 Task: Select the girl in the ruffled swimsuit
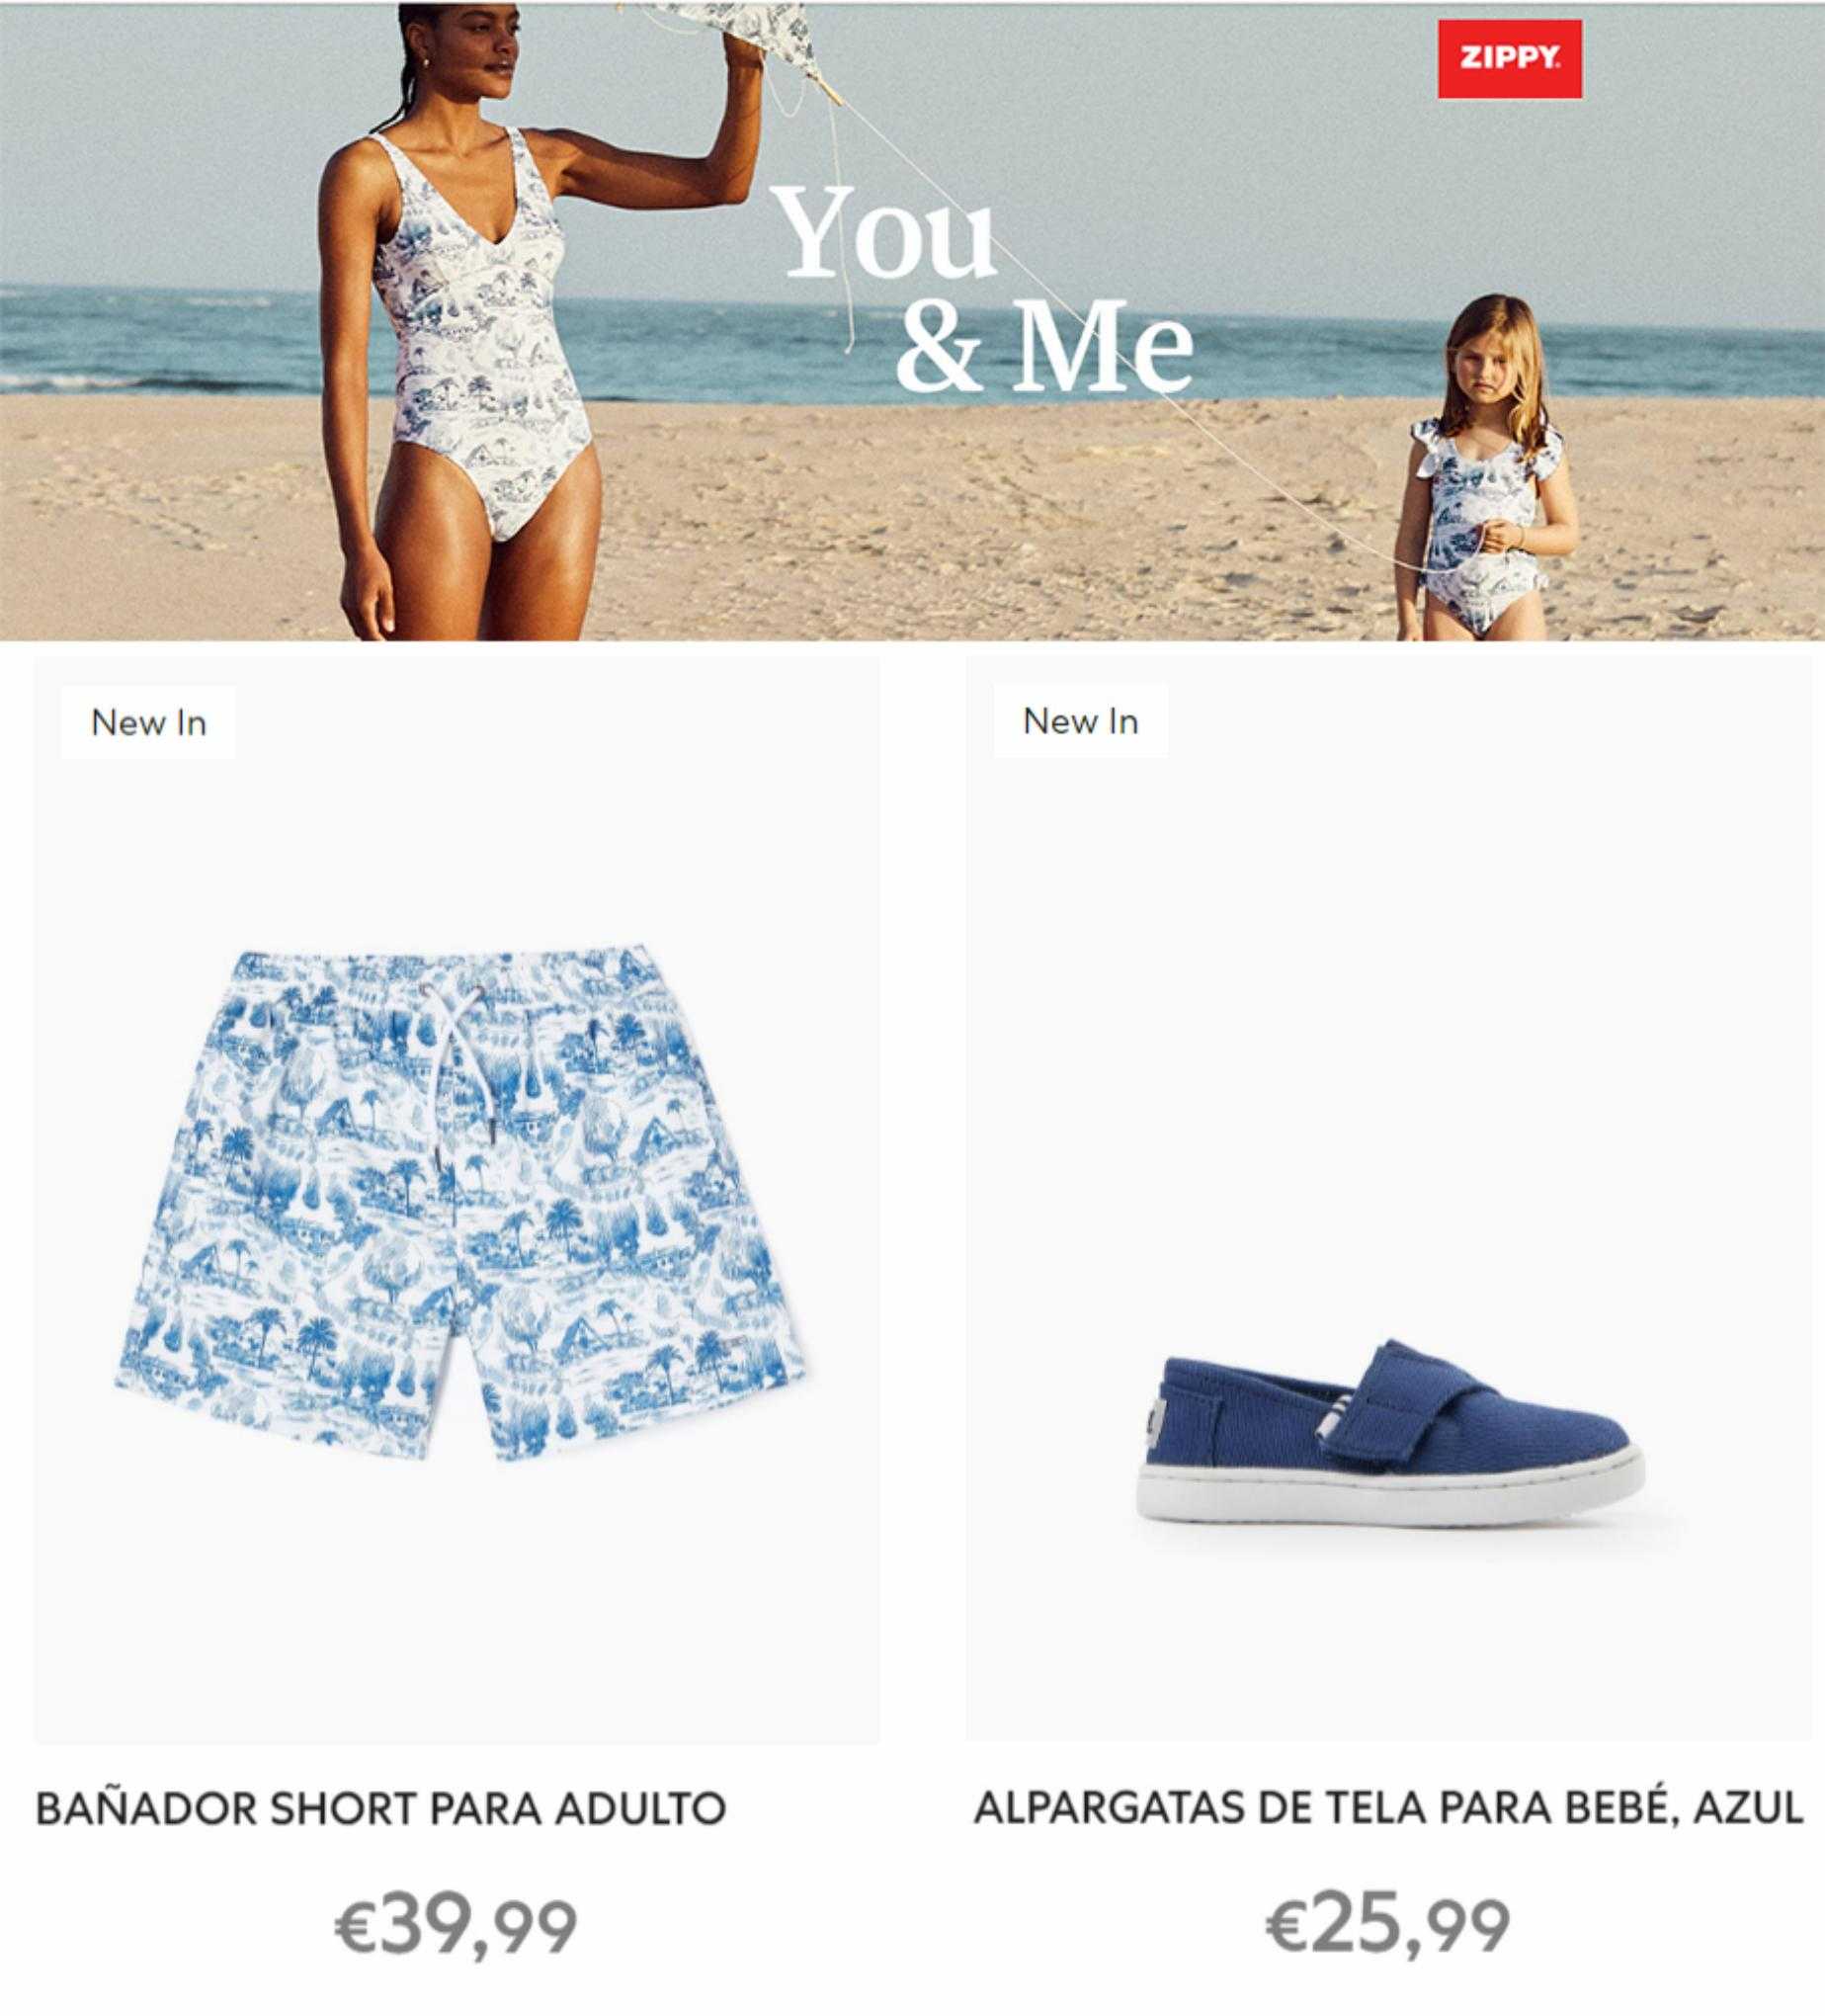point(1484,470)
